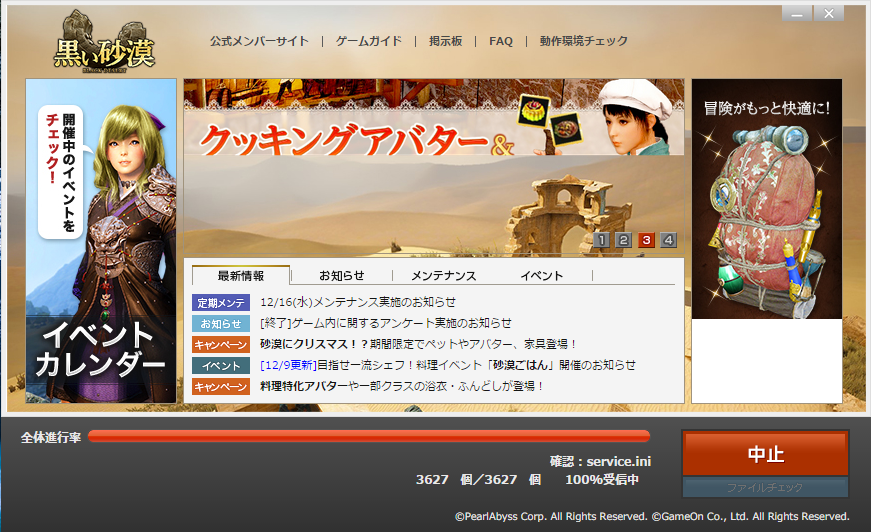Click the イベント tag in news list

(x=221, y=366)
